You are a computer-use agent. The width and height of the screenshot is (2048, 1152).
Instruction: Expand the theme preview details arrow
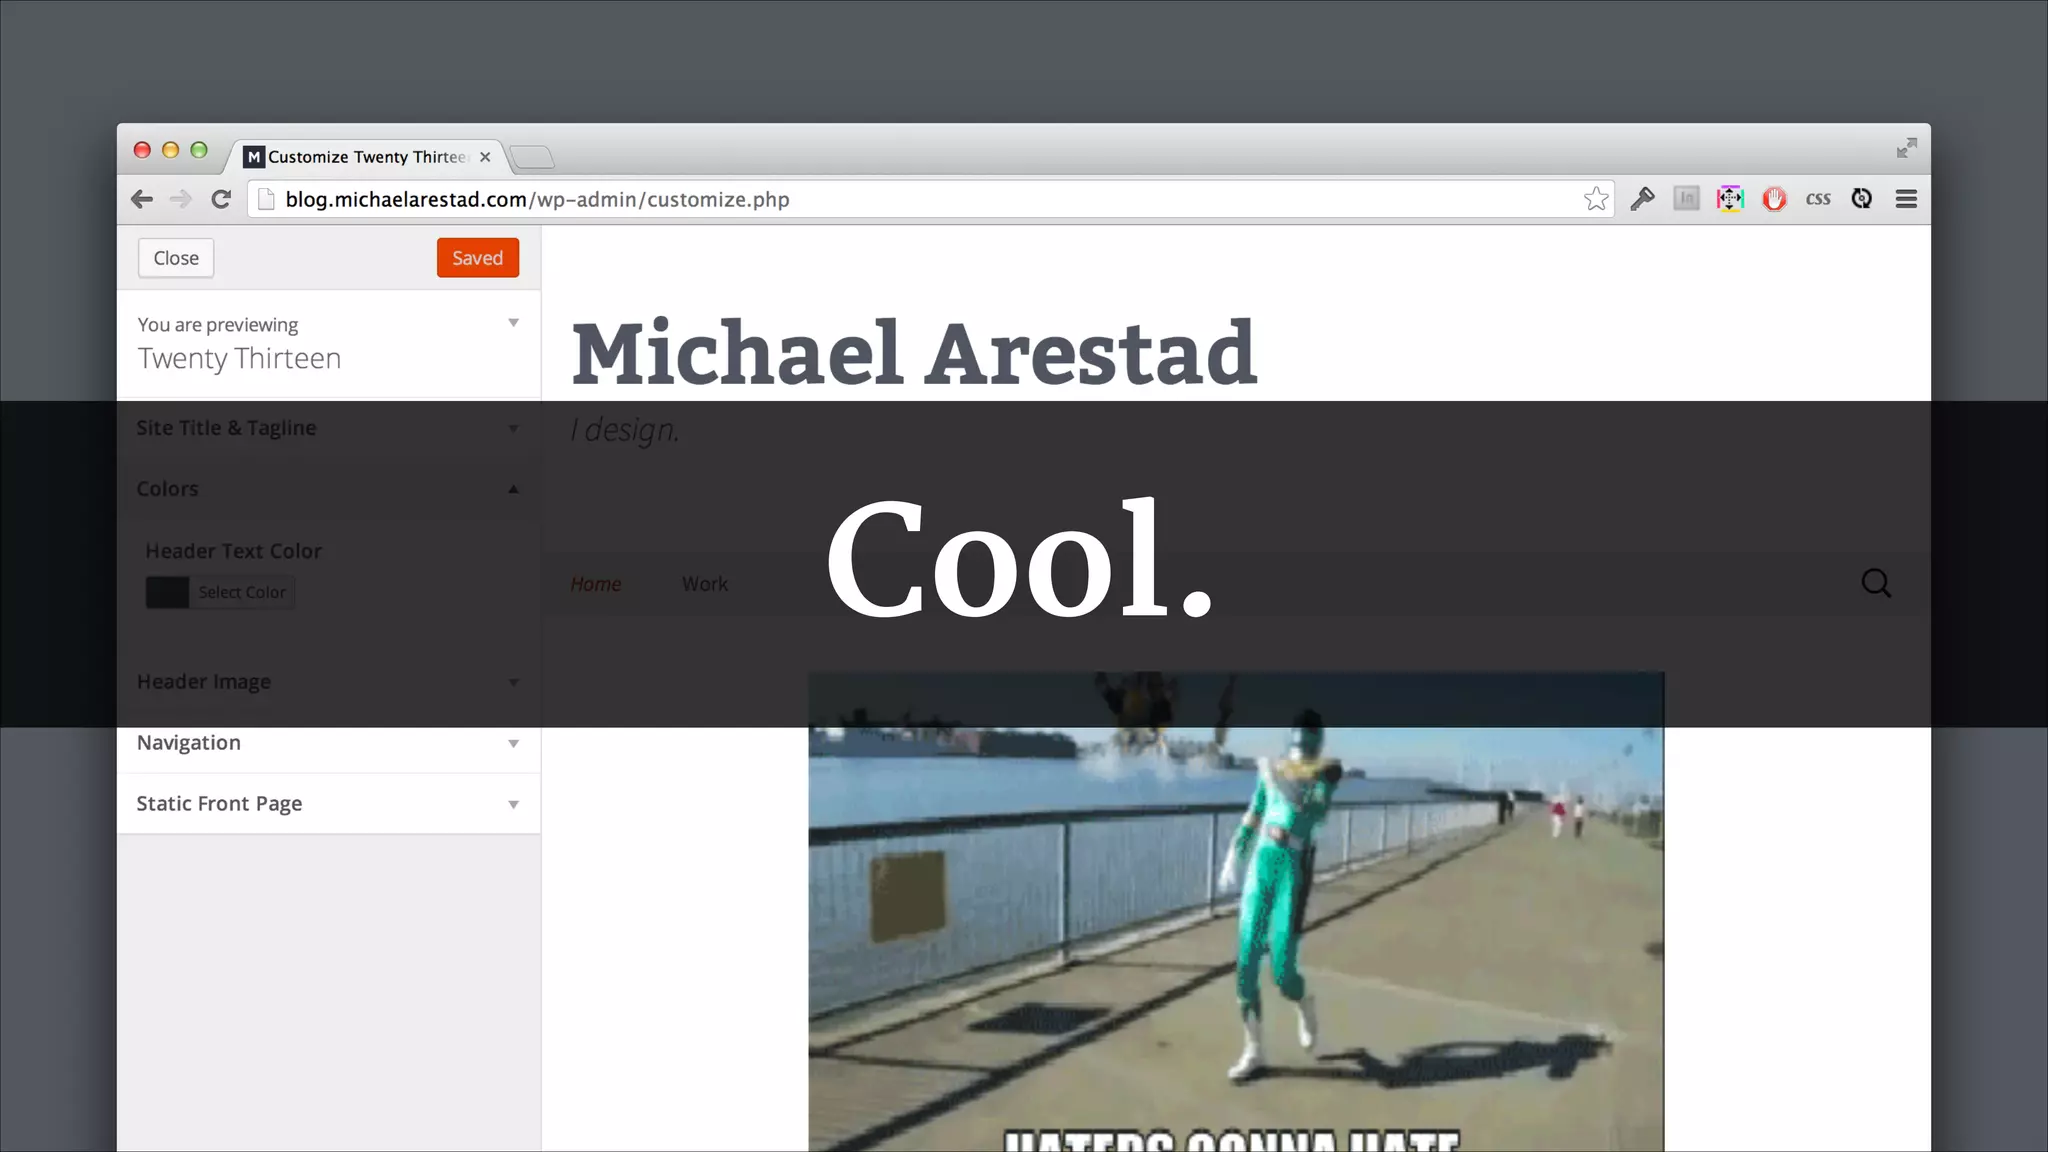[513, 323]
